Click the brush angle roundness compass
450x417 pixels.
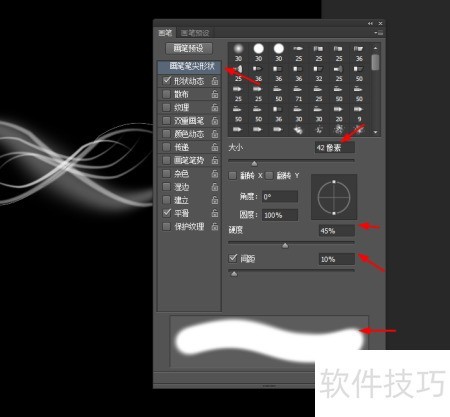point(334,197)
